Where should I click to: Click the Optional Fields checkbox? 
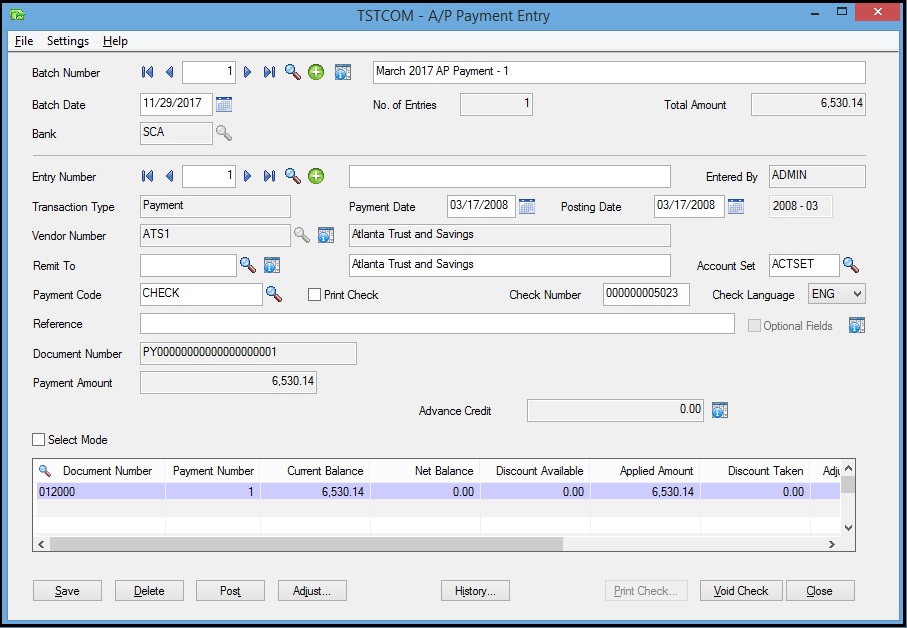coord(754,326)
